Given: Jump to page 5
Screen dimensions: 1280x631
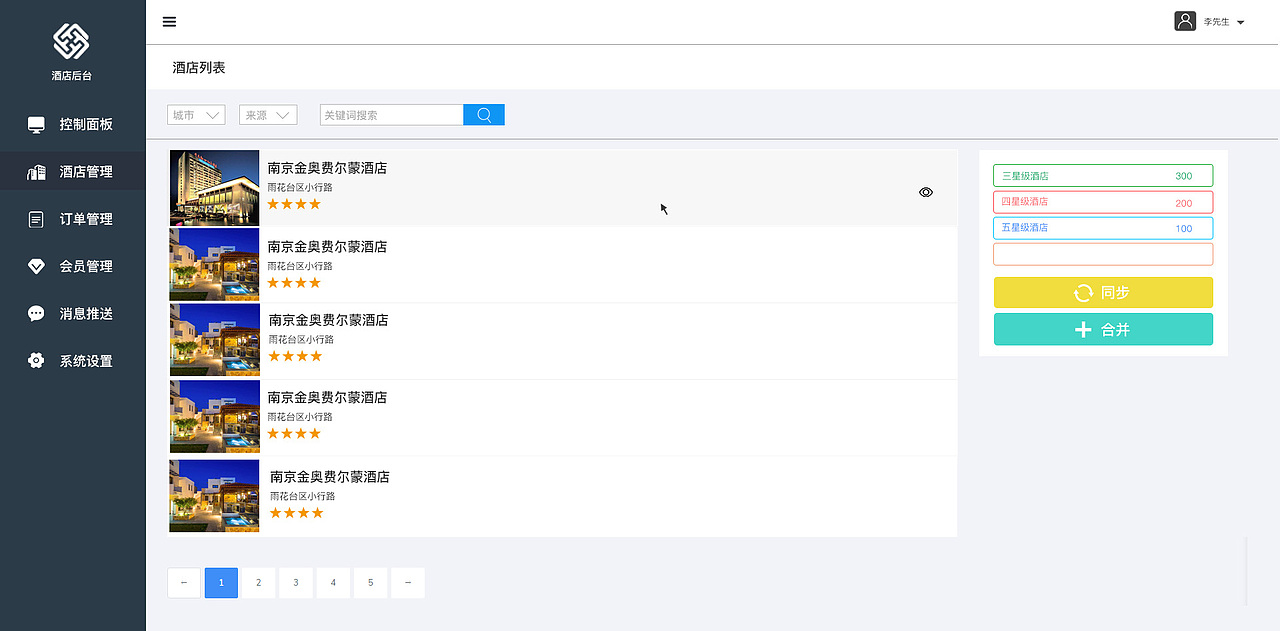Looking at the screenshot, I should coord(370,583).
